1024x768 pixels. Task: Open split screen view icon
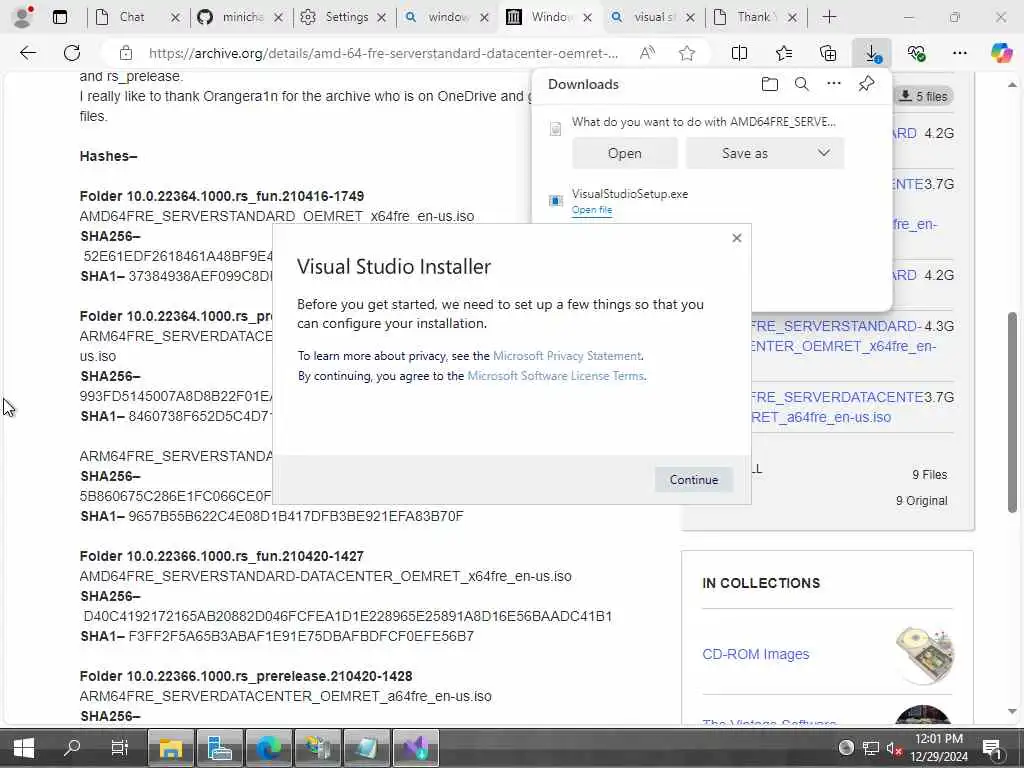tap(739, 54)
